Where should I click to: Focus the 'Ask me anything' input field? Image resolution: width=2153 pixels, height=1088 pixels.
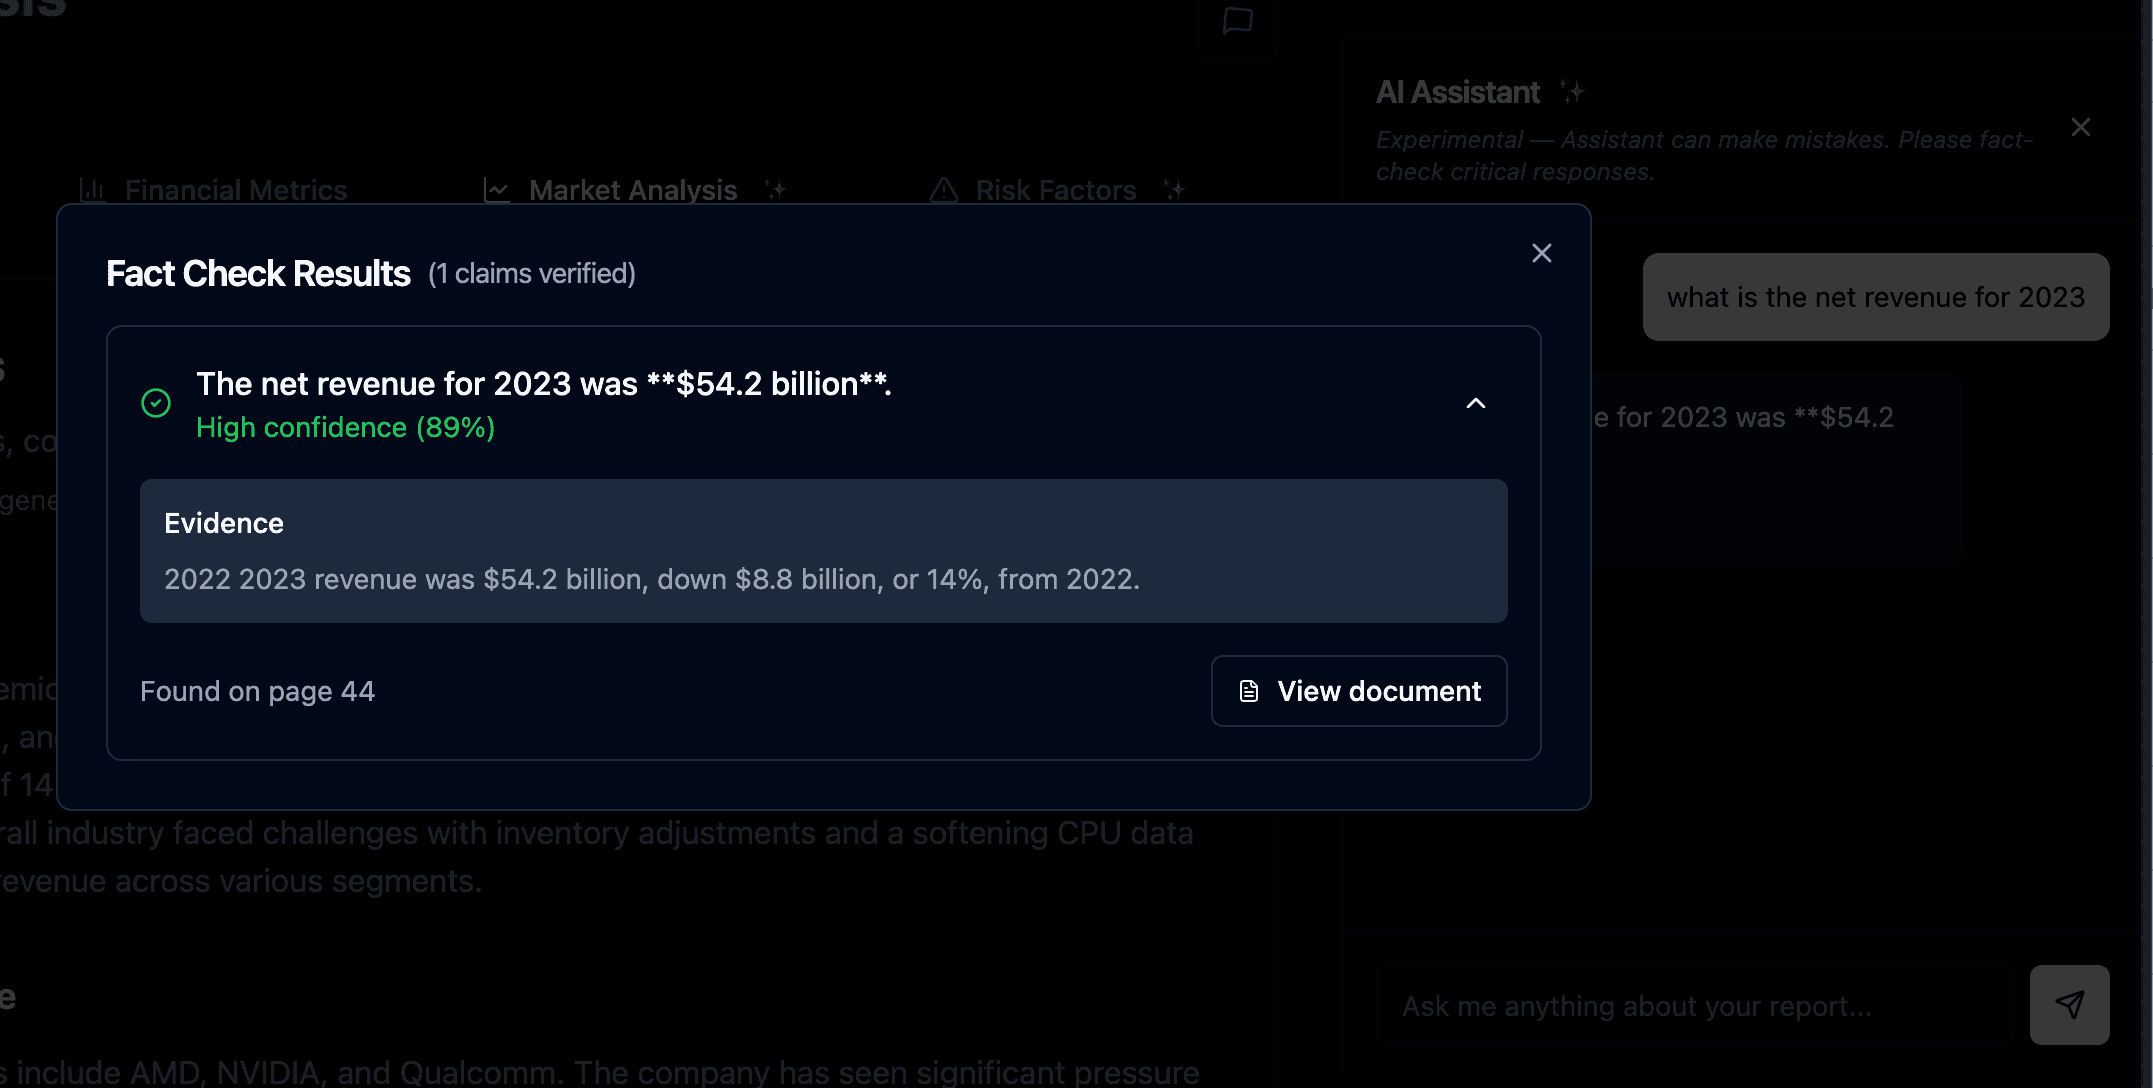[x=1695, y=1006]
